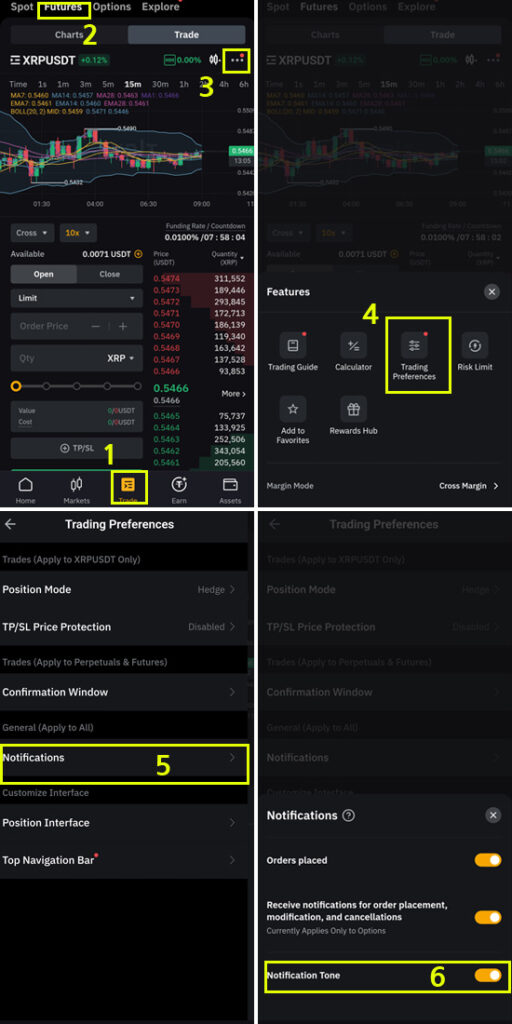The height and width of the screenshot is (1024, 512).
Task: Click the TP/SL button
Action: (x=76, y=449)
